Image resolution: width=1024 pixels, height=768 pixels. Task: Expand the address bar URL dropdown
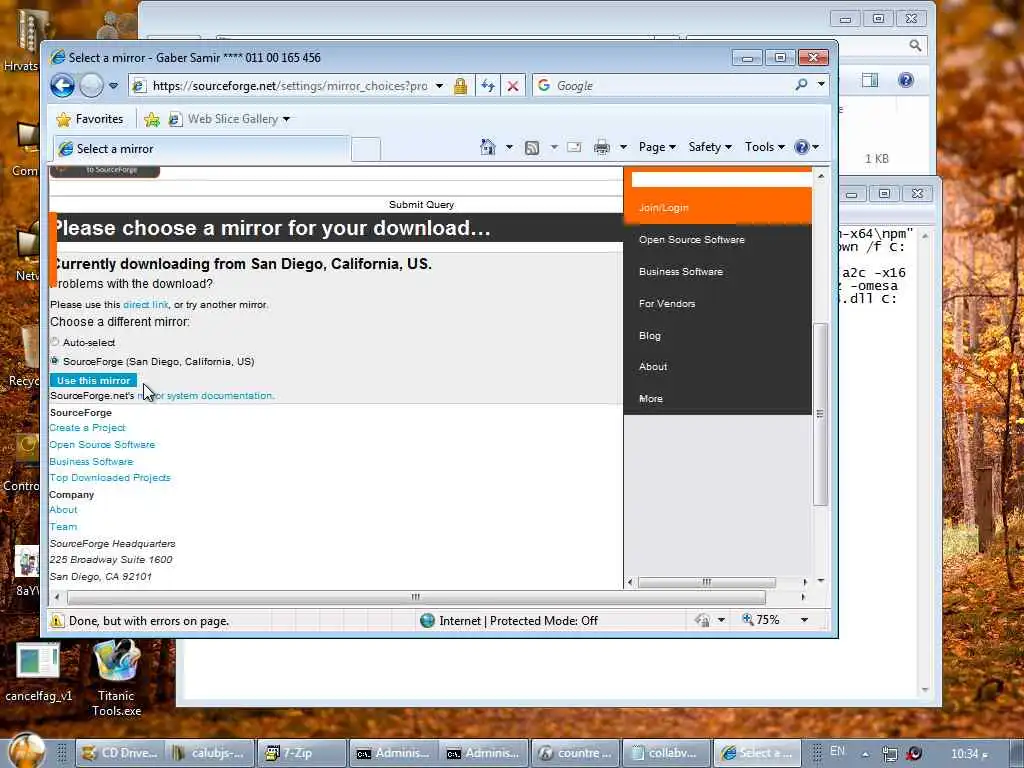click(440, 86)
